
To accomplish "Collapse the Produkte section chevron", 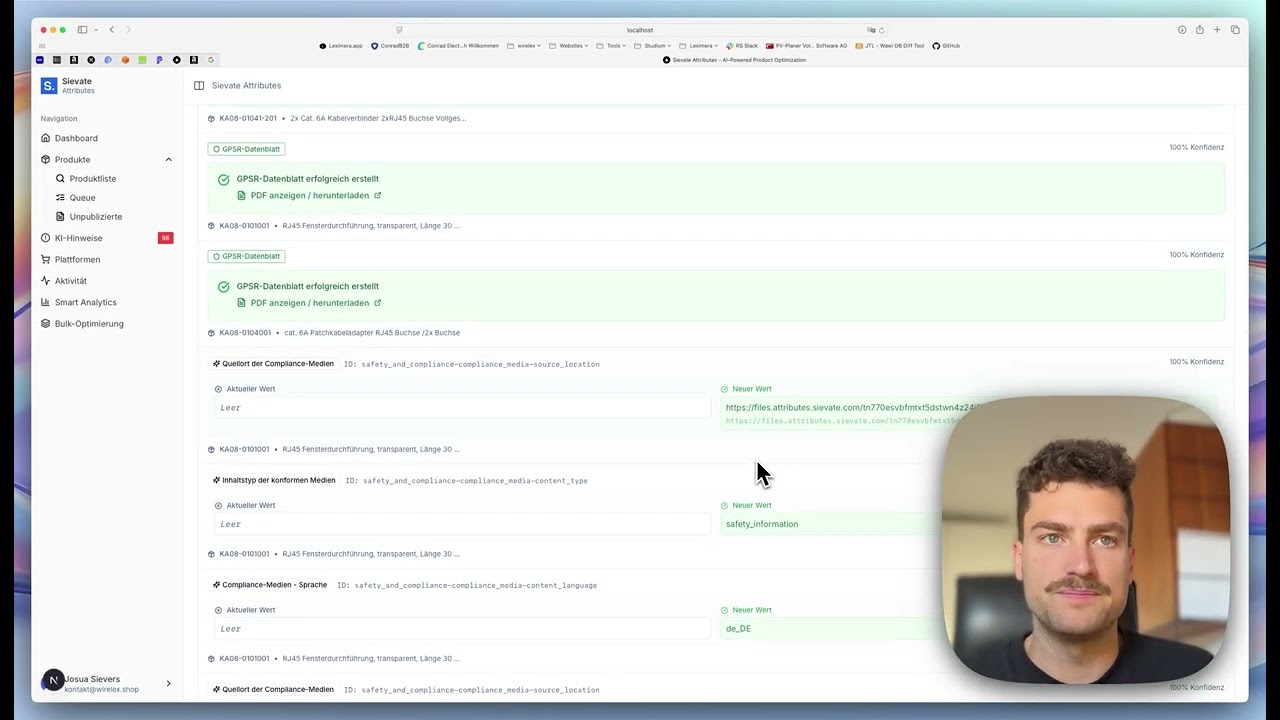I will pos(168,160).
